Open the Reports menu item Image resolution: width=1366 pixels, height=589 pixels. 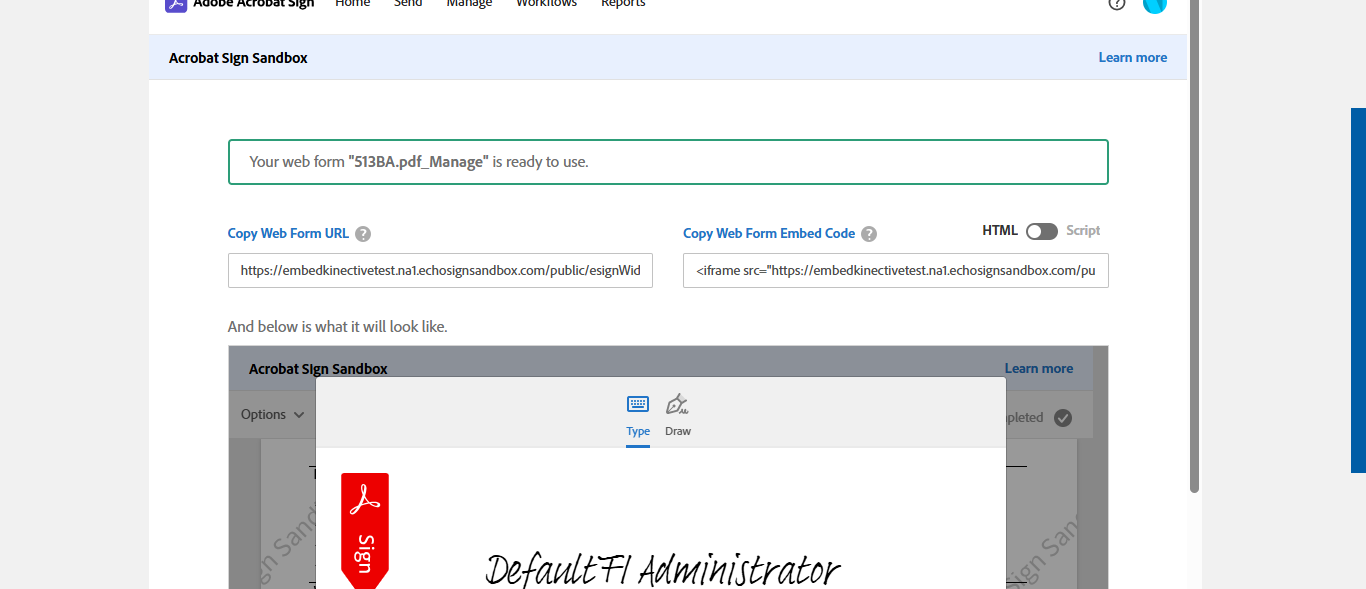623,4
